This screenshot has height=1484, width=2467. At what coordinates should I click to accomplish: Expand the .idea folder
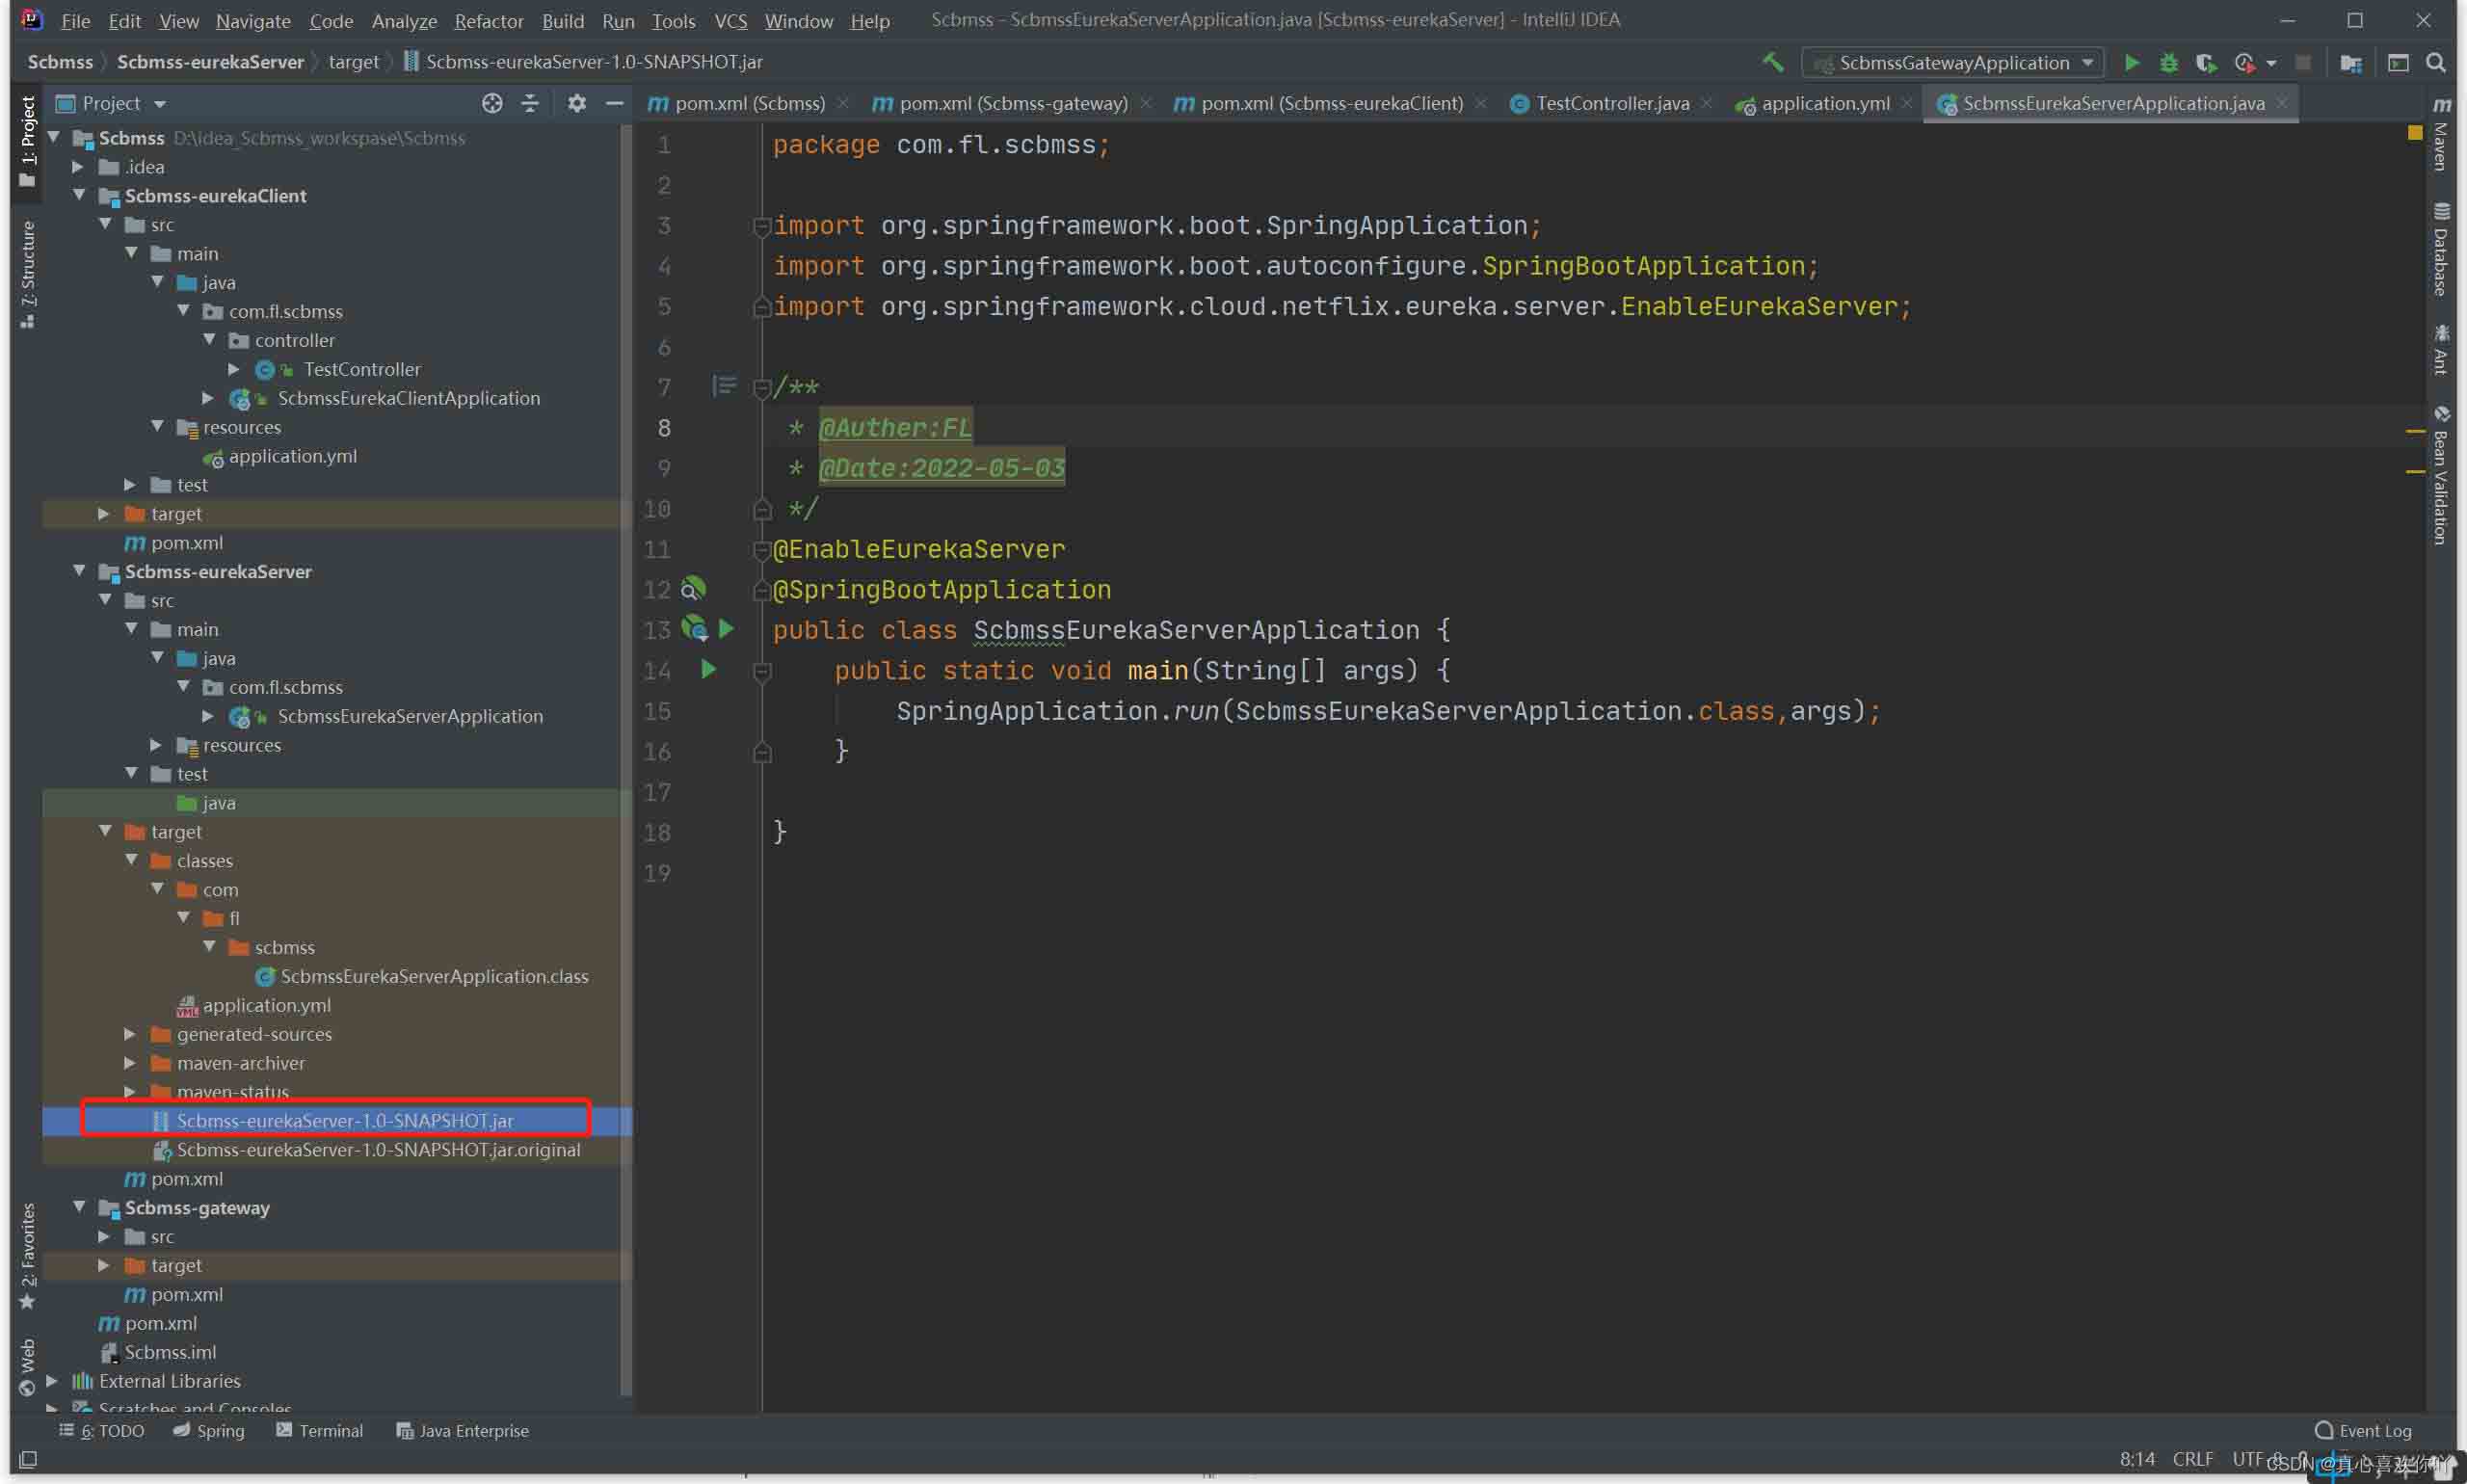click(78, 167)
